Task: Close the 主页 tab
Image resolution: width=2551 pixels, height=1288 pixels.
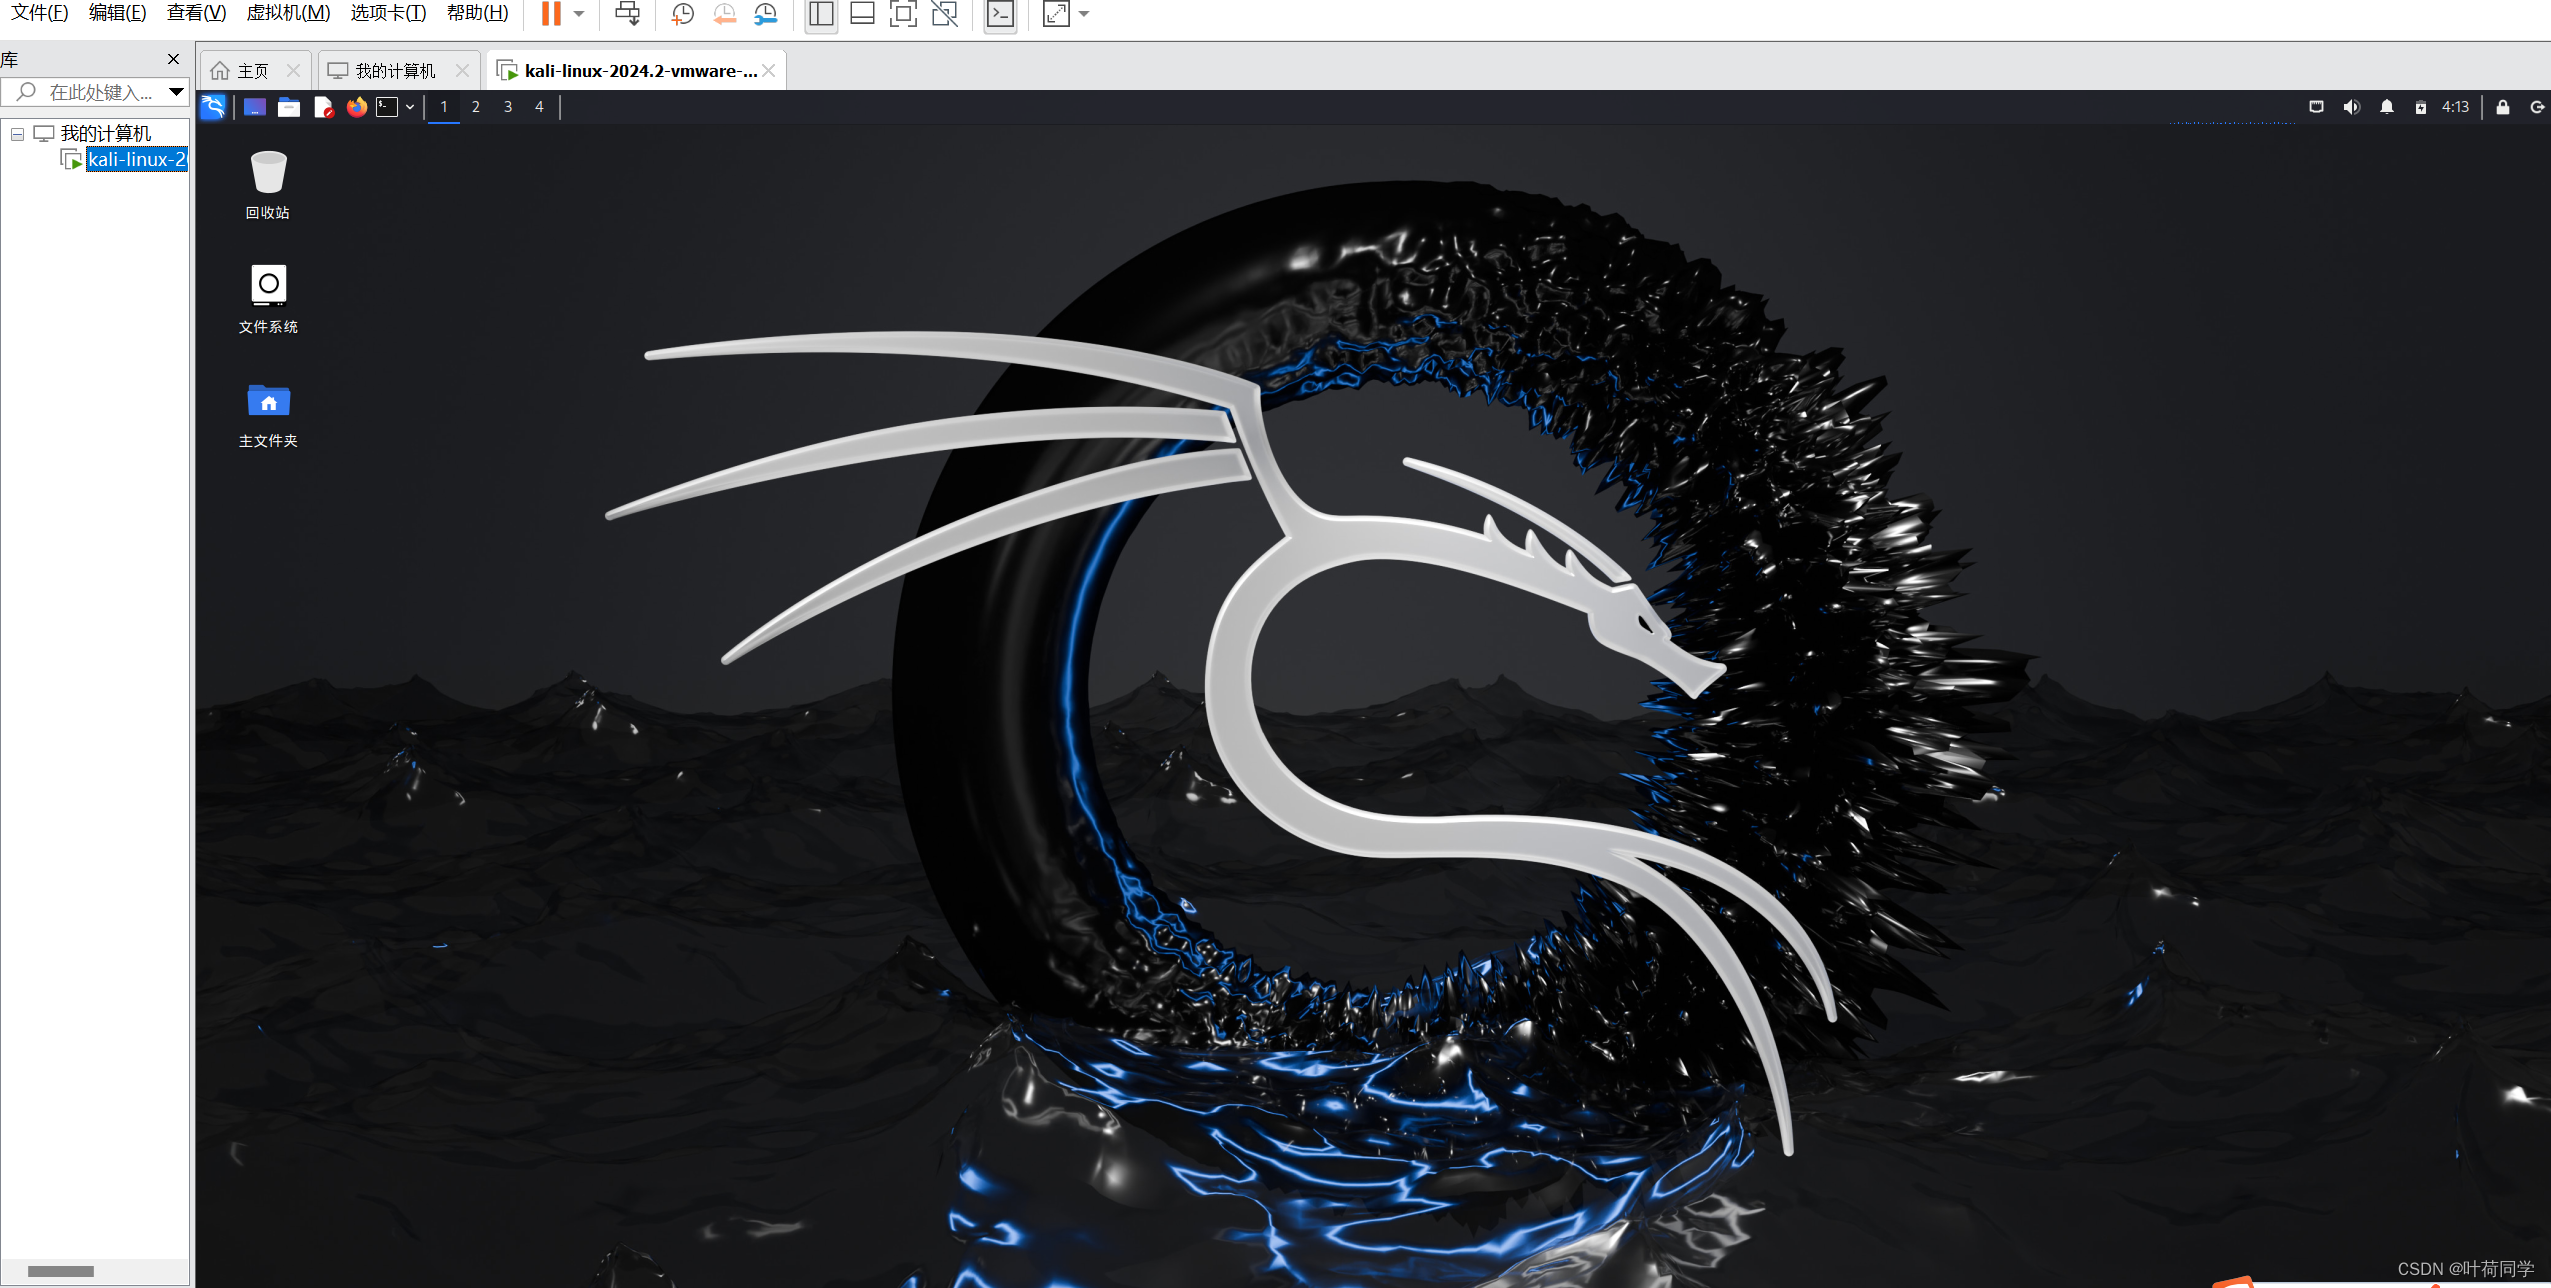Action: pyautogui.click(x=293, y=71)
